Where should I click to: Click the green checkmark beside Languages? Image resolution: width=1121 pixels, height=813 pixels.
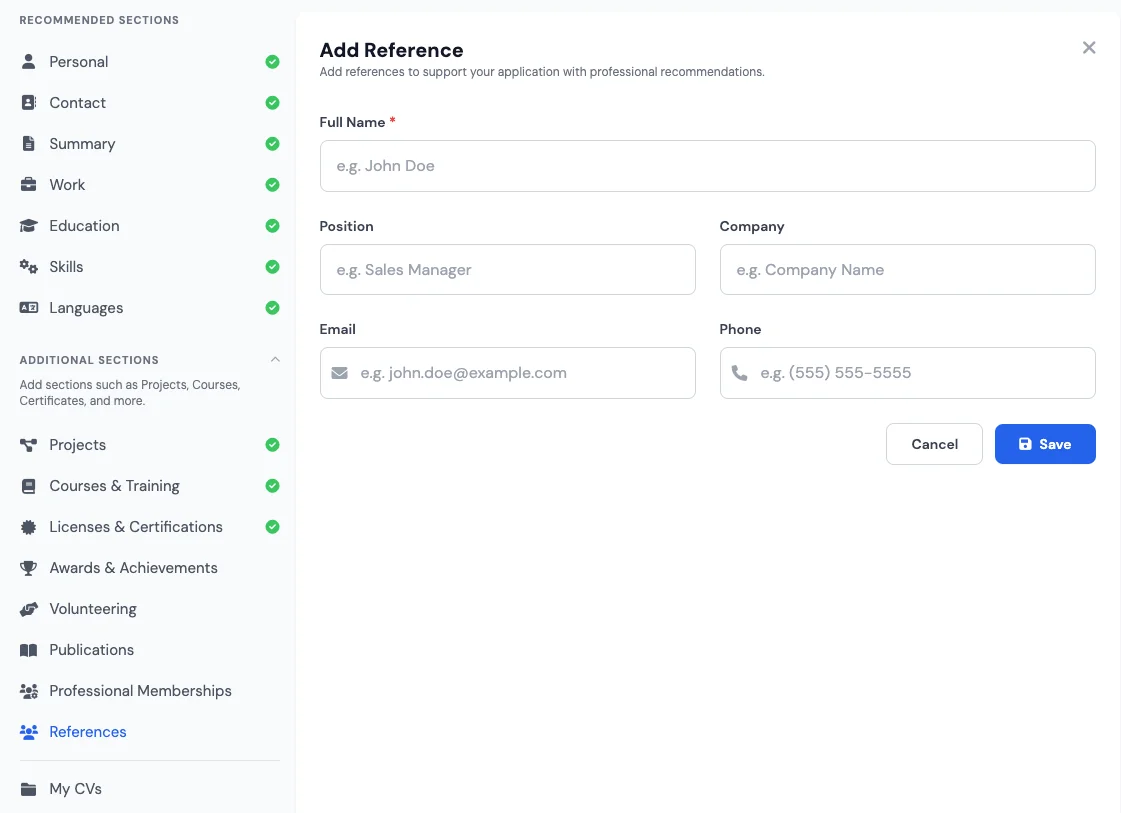pos(272,307)
